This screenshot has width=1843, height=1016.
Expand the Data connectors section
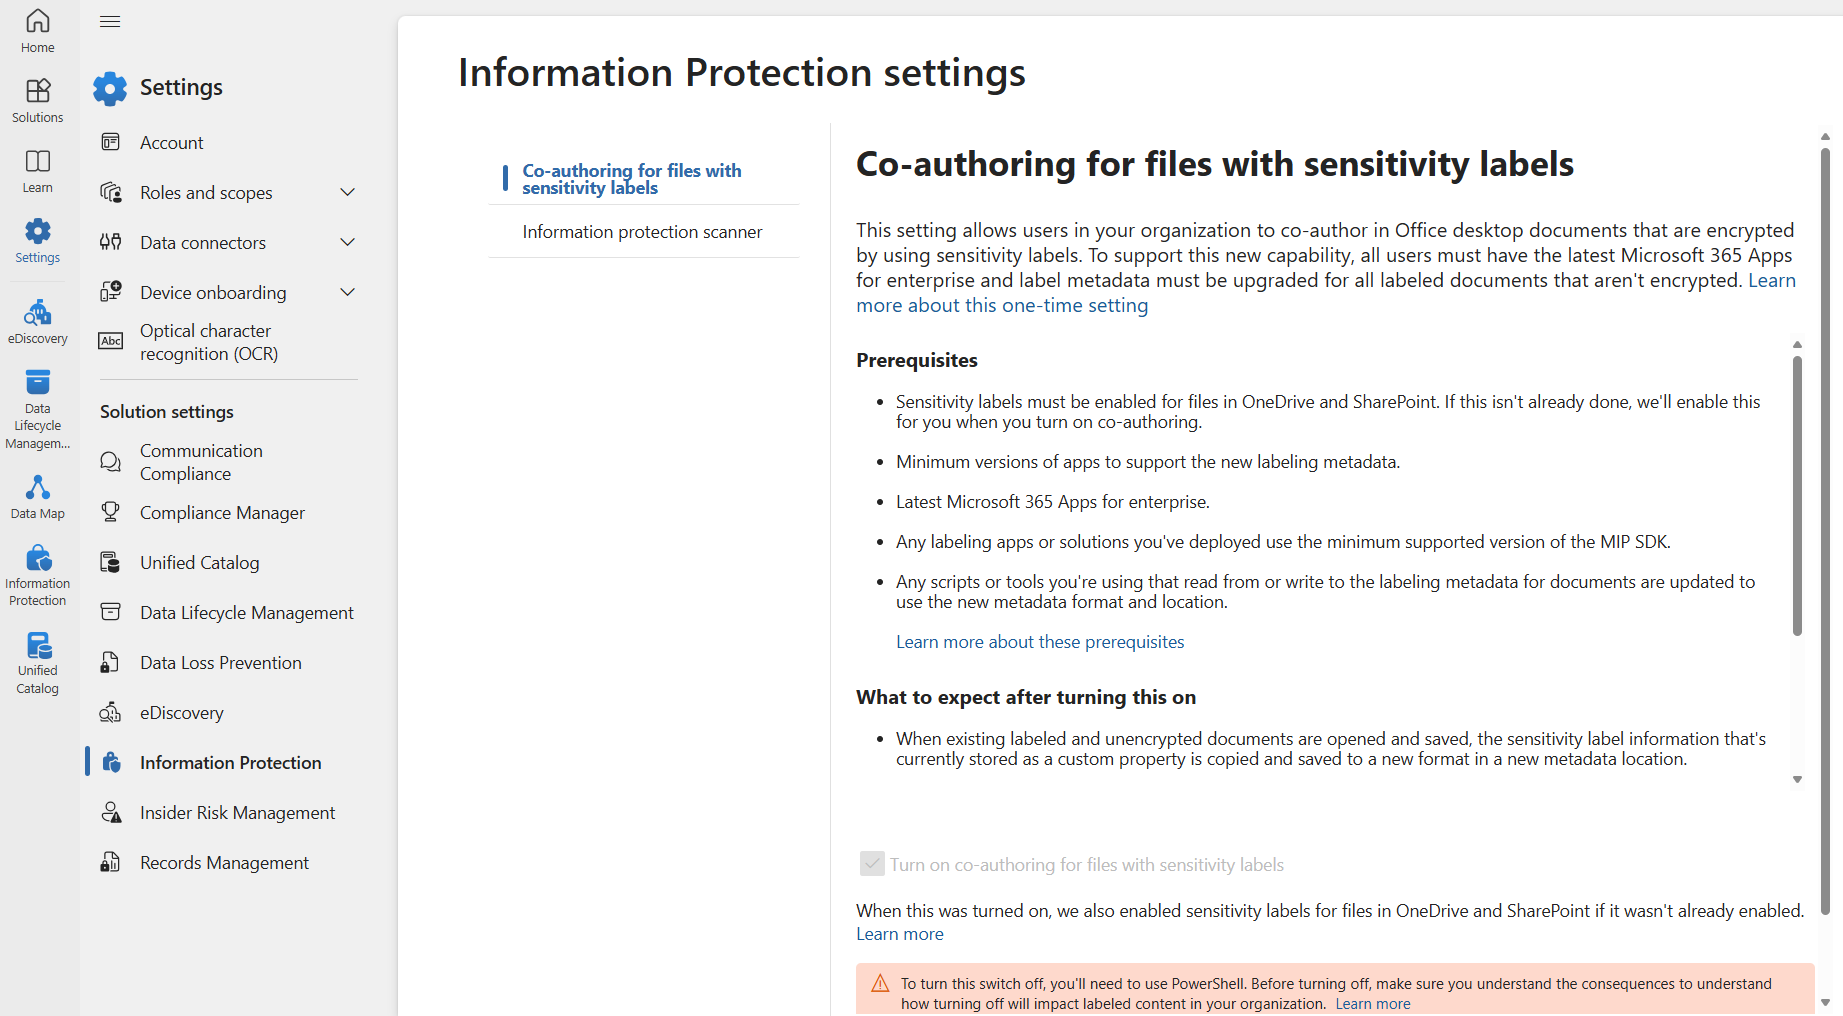point(347,242)
